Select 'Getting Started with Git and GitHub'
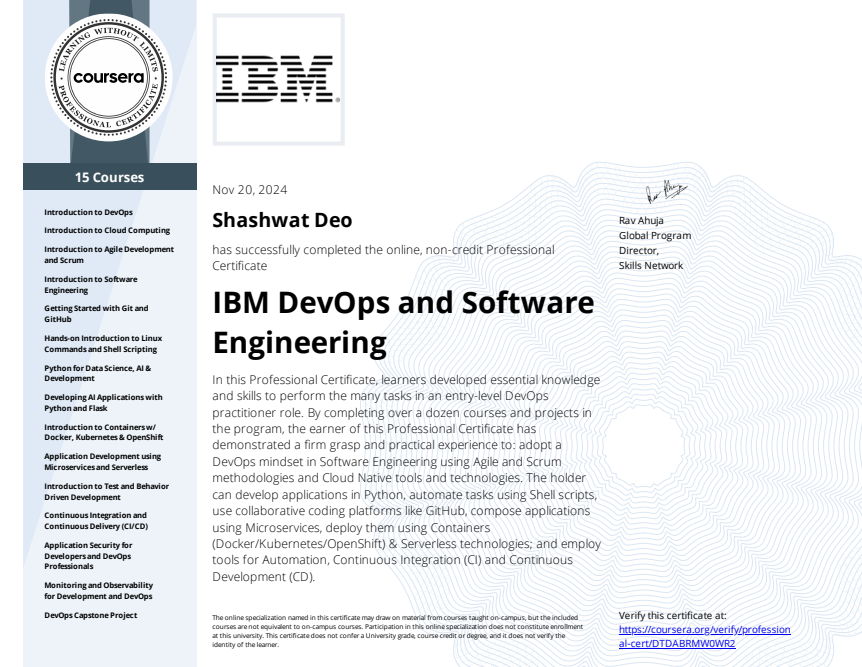862x667 pixels. coord(96,314)
